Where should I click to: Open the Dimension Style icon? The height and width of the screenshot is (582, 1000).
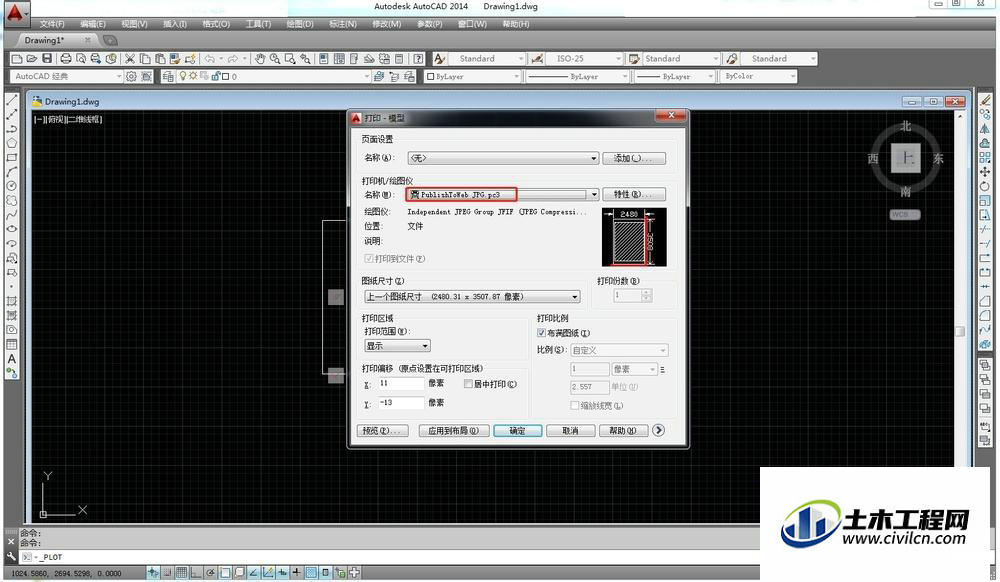pyautogui.click(x=537, y=59)
